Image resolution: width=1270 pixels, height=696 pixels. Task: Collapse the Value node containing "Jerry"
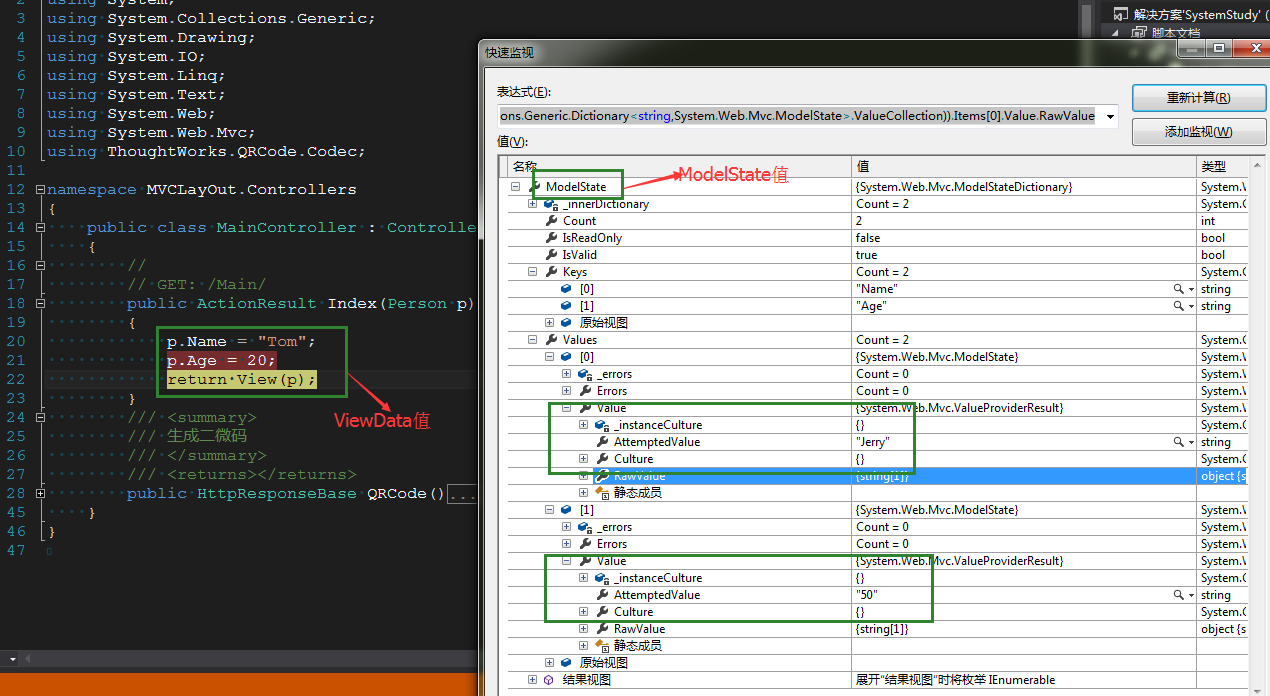pos(567,408)
